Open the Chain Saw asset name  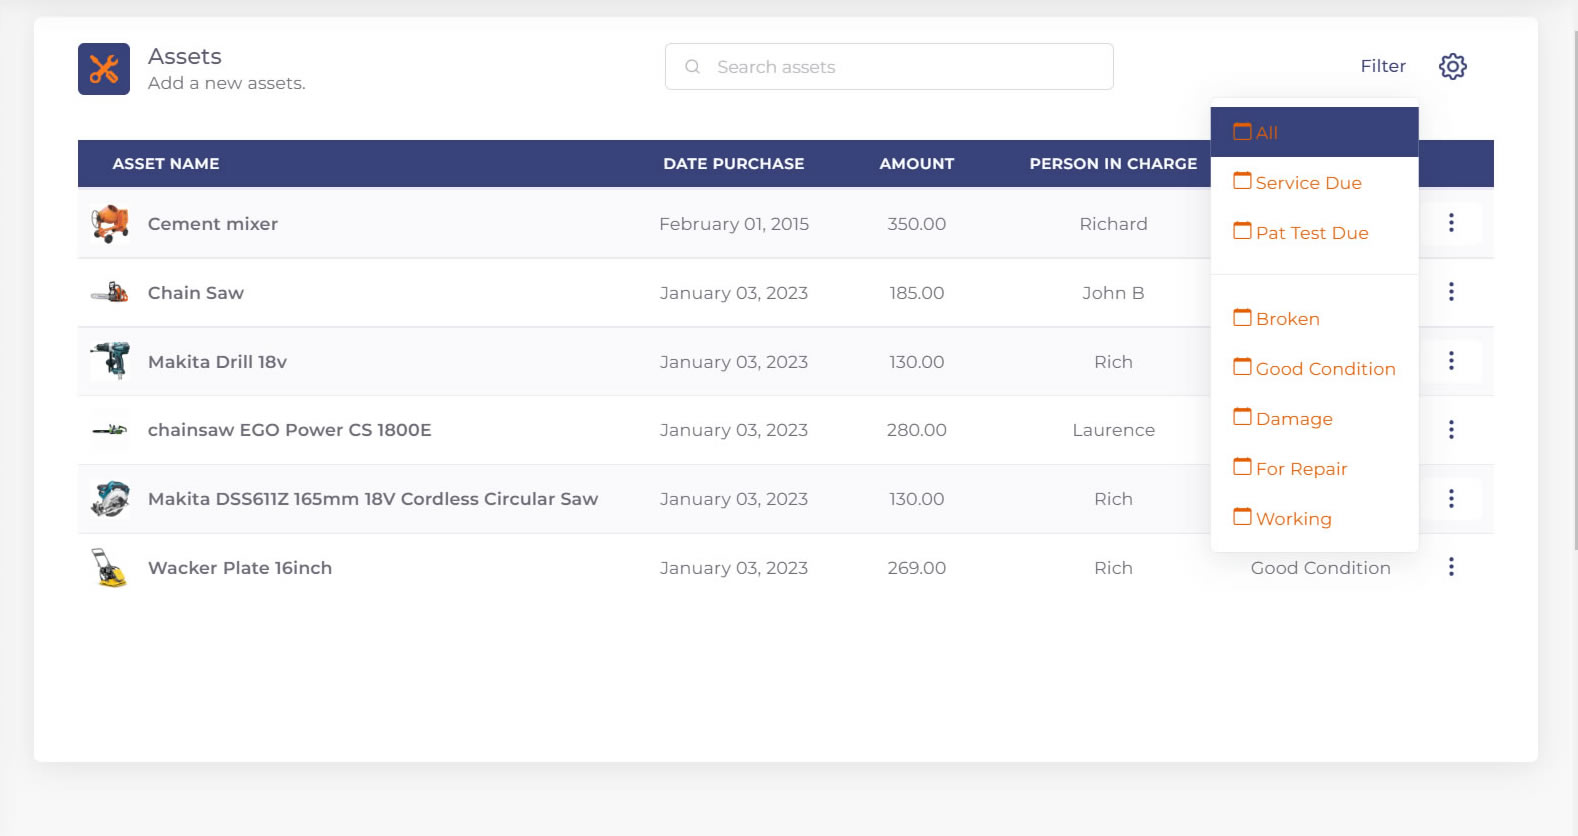pyautogui.click(x=196, y=293)
